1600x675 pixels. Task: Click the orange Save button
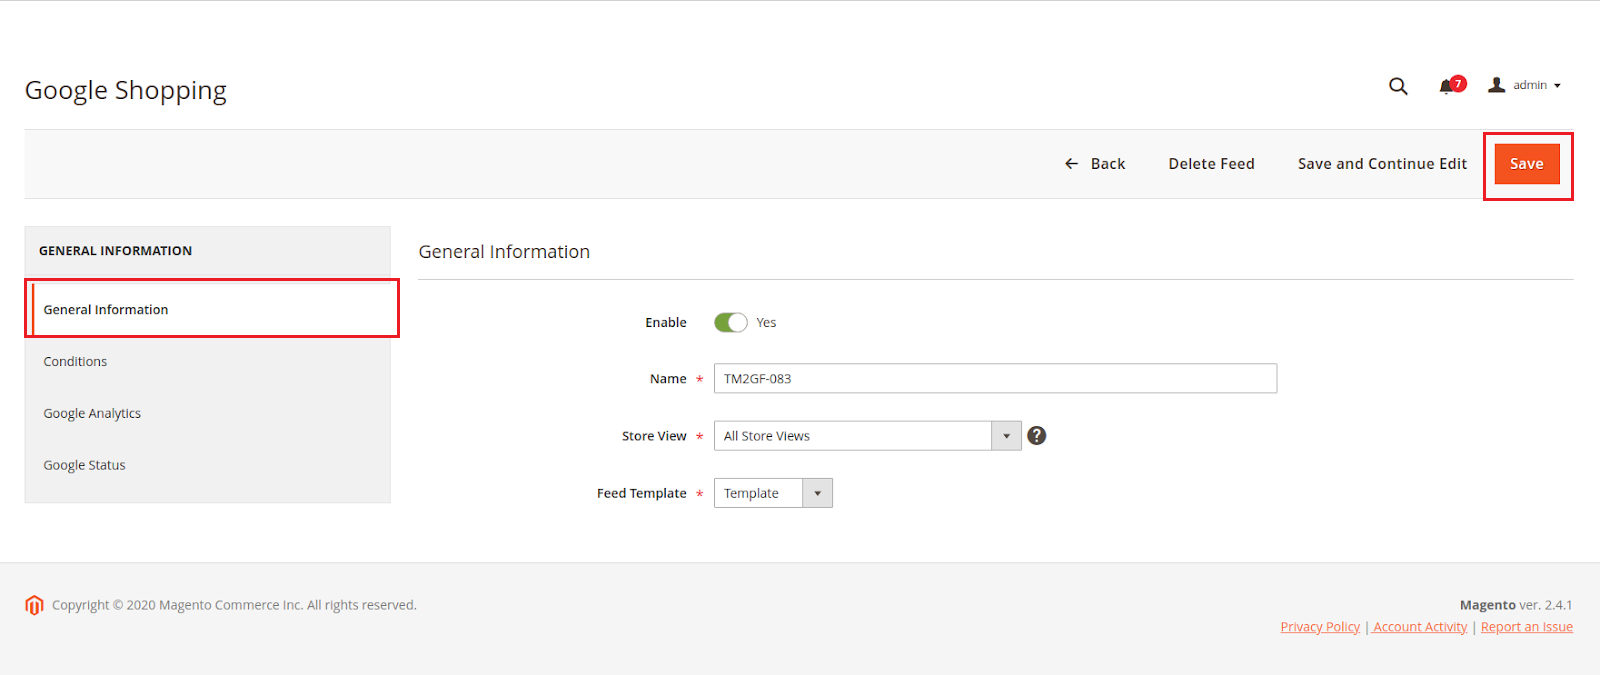coord(1527,164)
